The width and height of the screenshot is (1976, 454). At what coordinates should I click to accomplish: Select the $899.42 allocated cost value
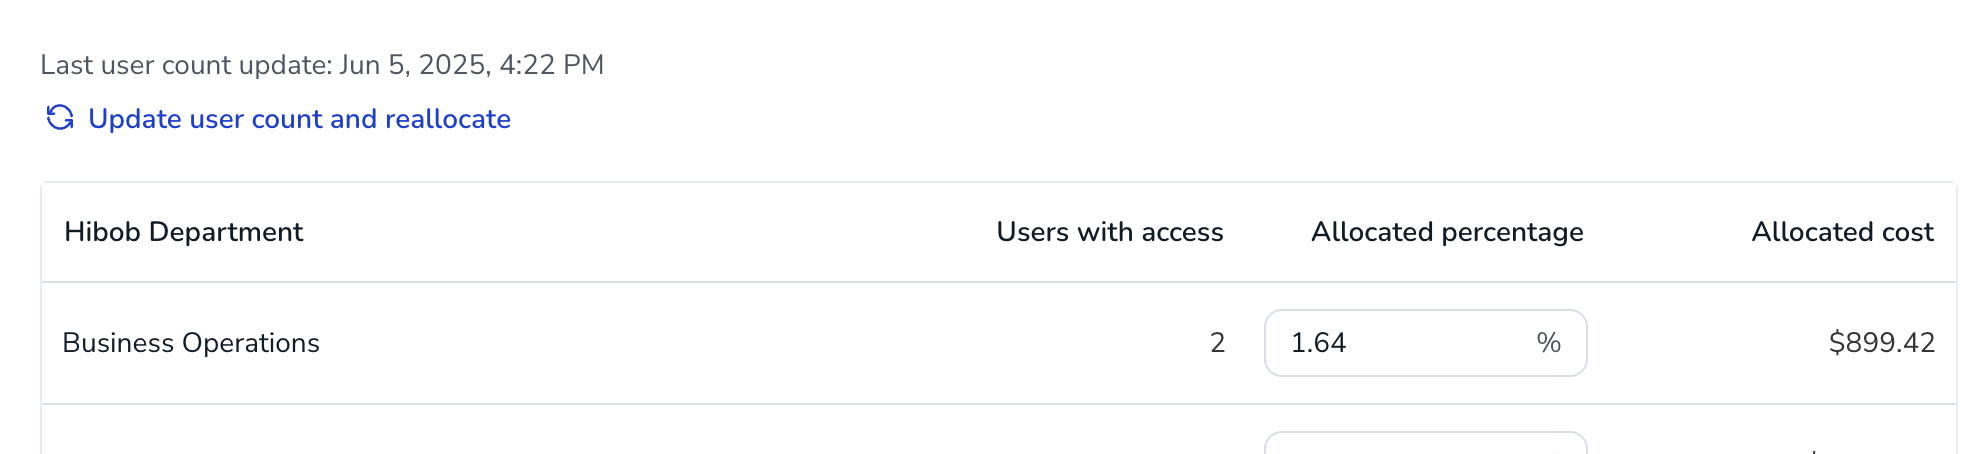pyautogui.click(x=1881, y=343)
